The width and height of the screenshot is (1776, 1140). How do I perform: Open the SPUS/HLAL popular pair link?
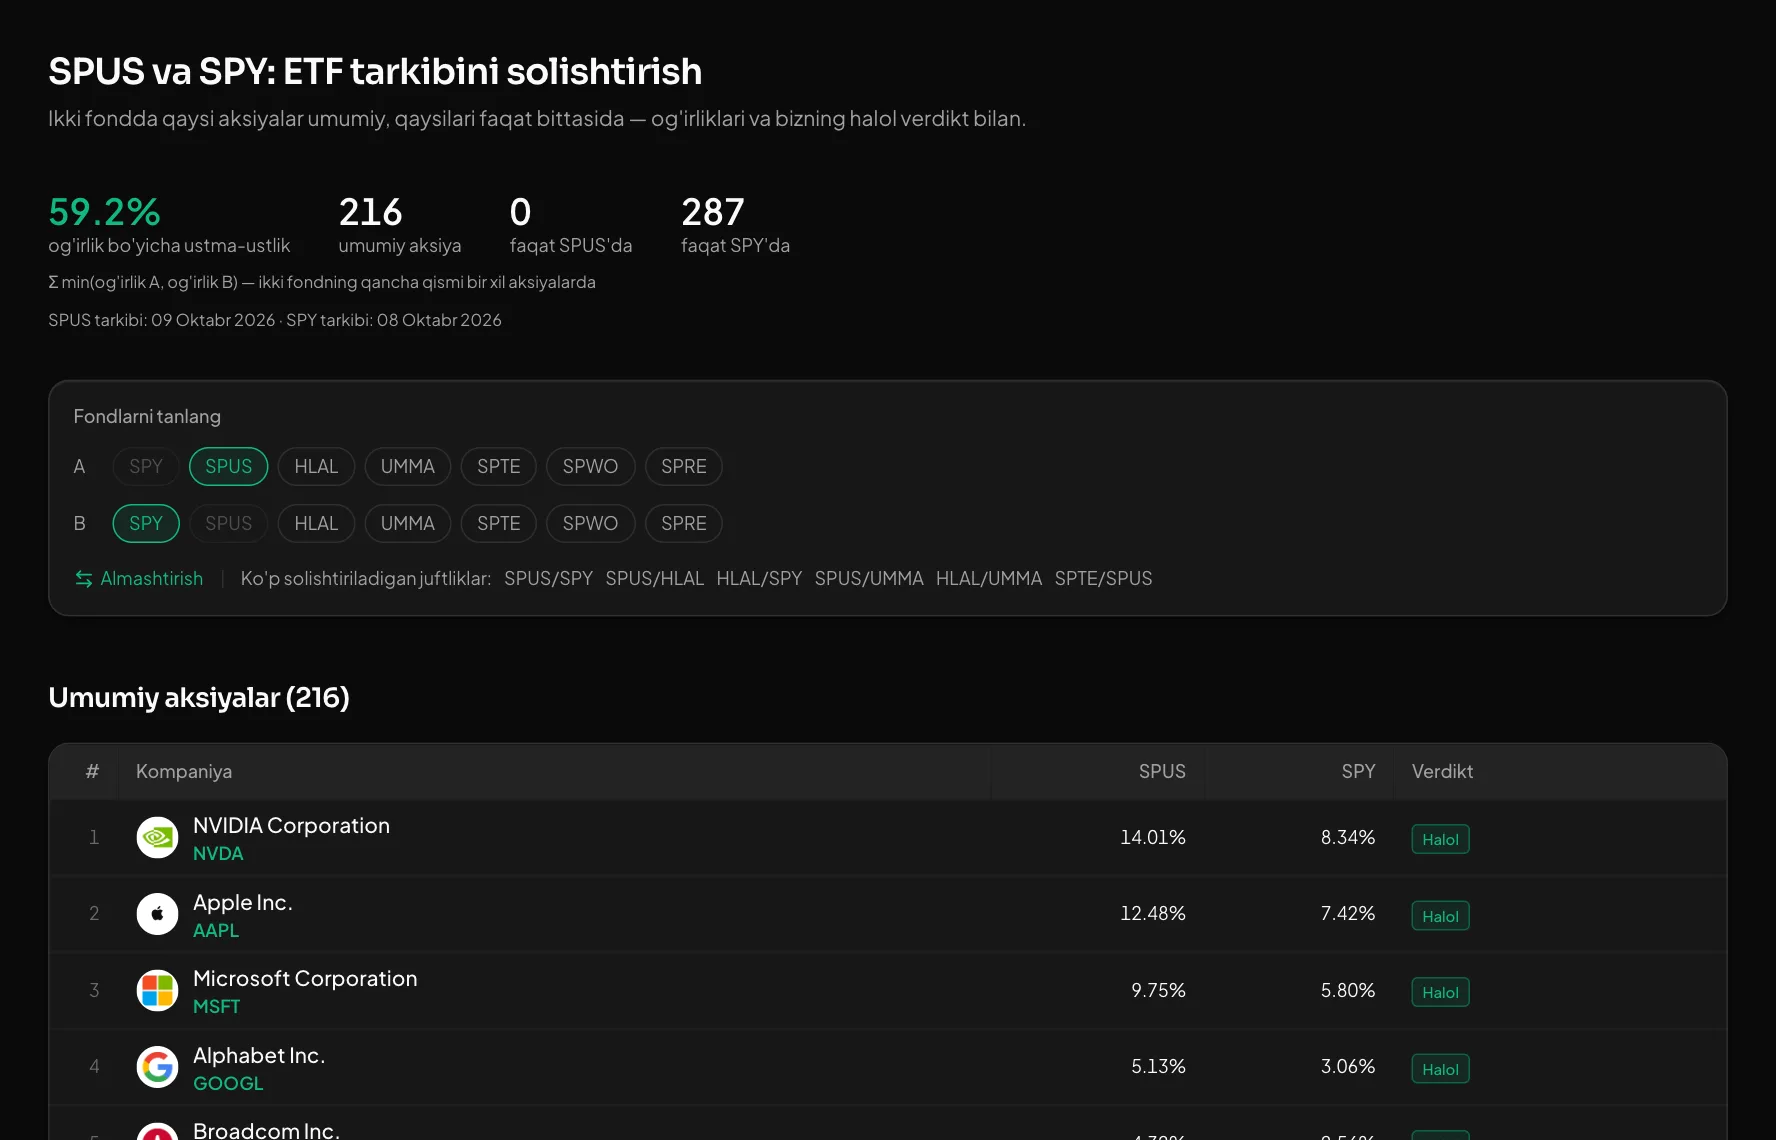coord(655,579)
